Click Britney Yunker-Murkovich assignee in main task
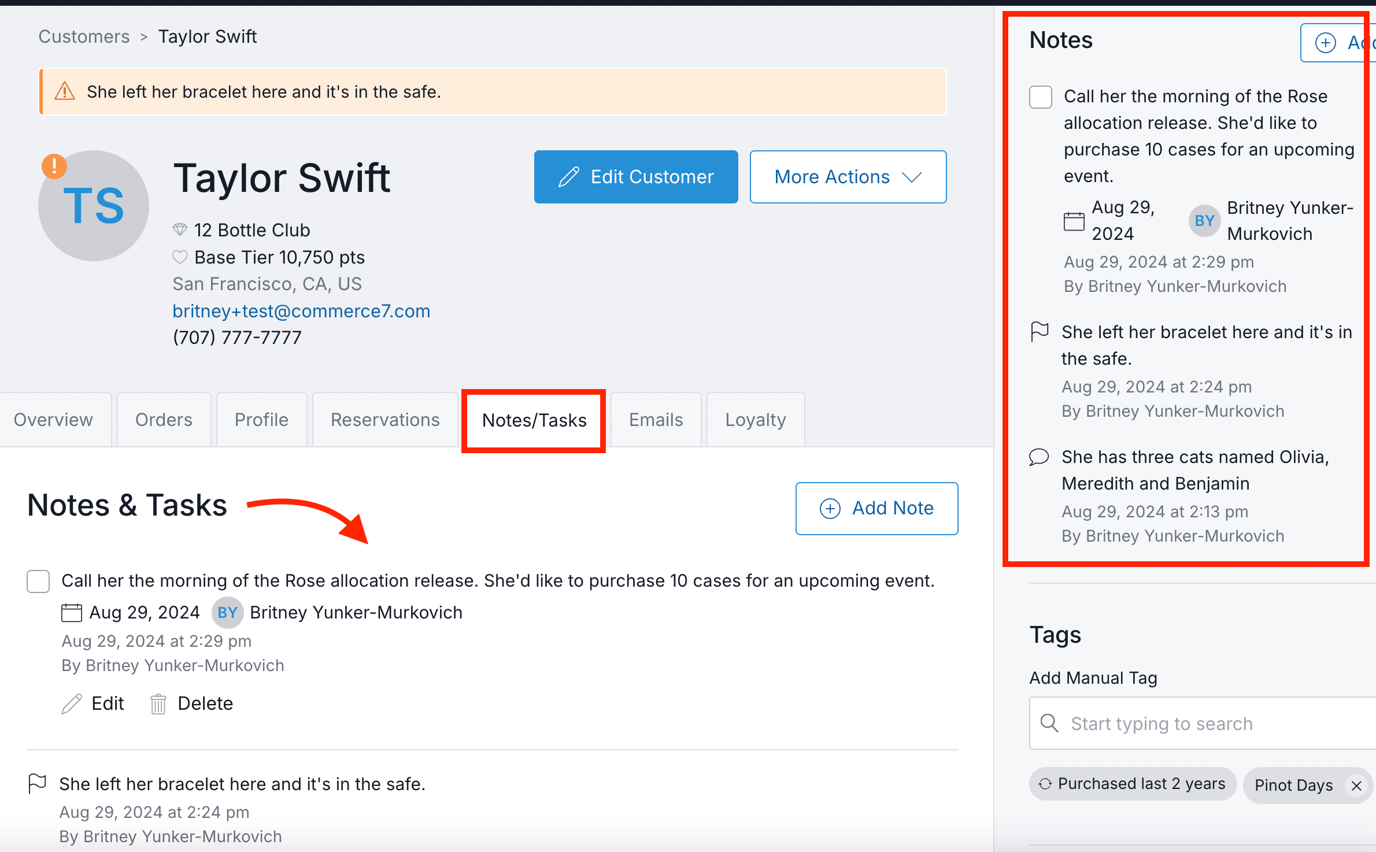The image size is (1376, 852). [356, 613]
